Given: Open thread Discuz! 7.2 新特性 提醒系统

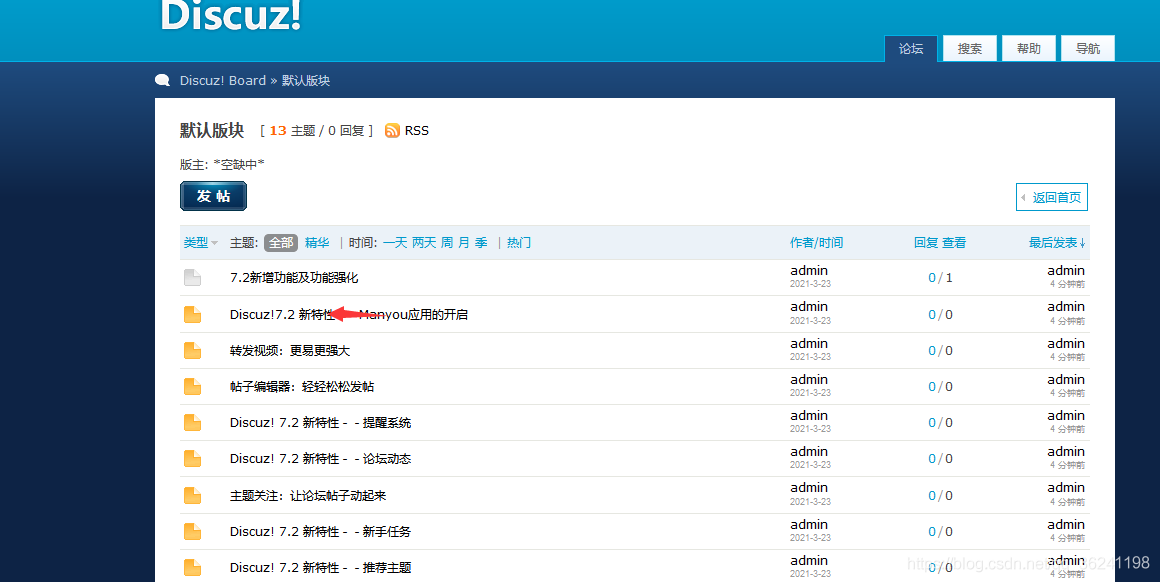Looking at the screenshot, I should pyautogui.click(x=320, y=423).
